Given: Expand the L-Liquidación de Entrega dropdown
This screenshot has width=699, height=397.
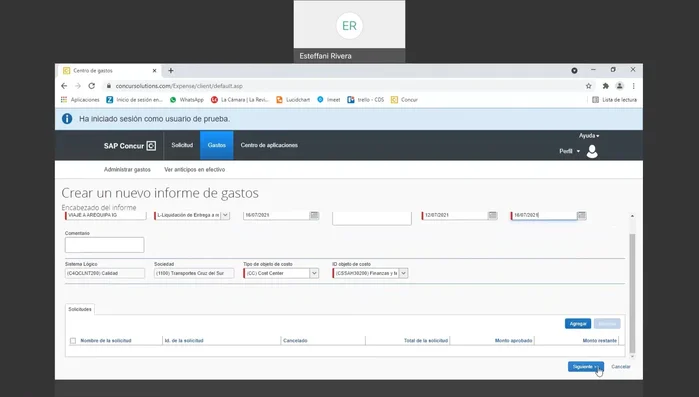Looking at the screenshot, I should tap(226, 215).
